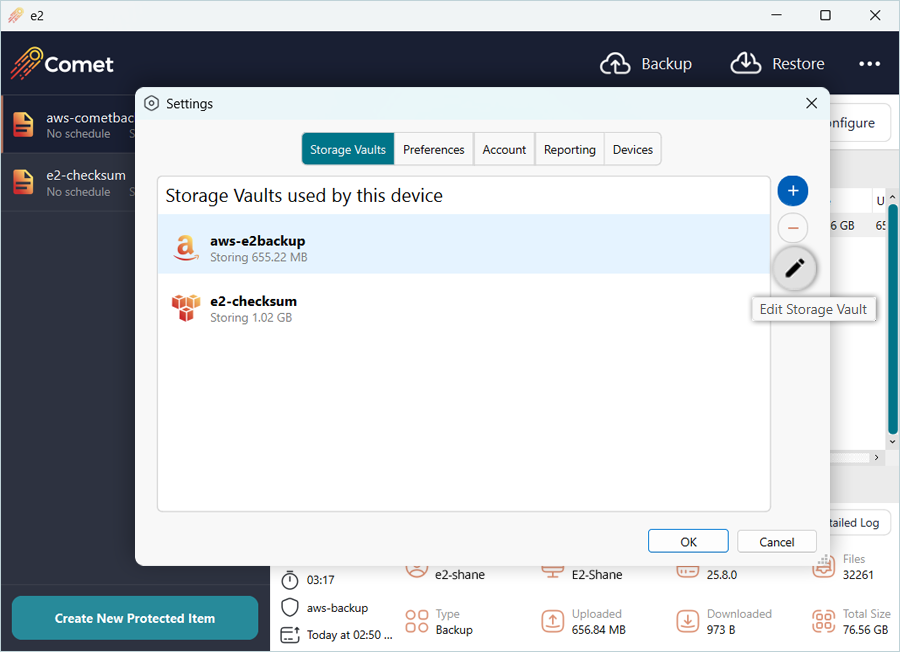Click the 'E2-Shane' device value
The height and width of the screenshot is (652, 900).
coord(597,575)
